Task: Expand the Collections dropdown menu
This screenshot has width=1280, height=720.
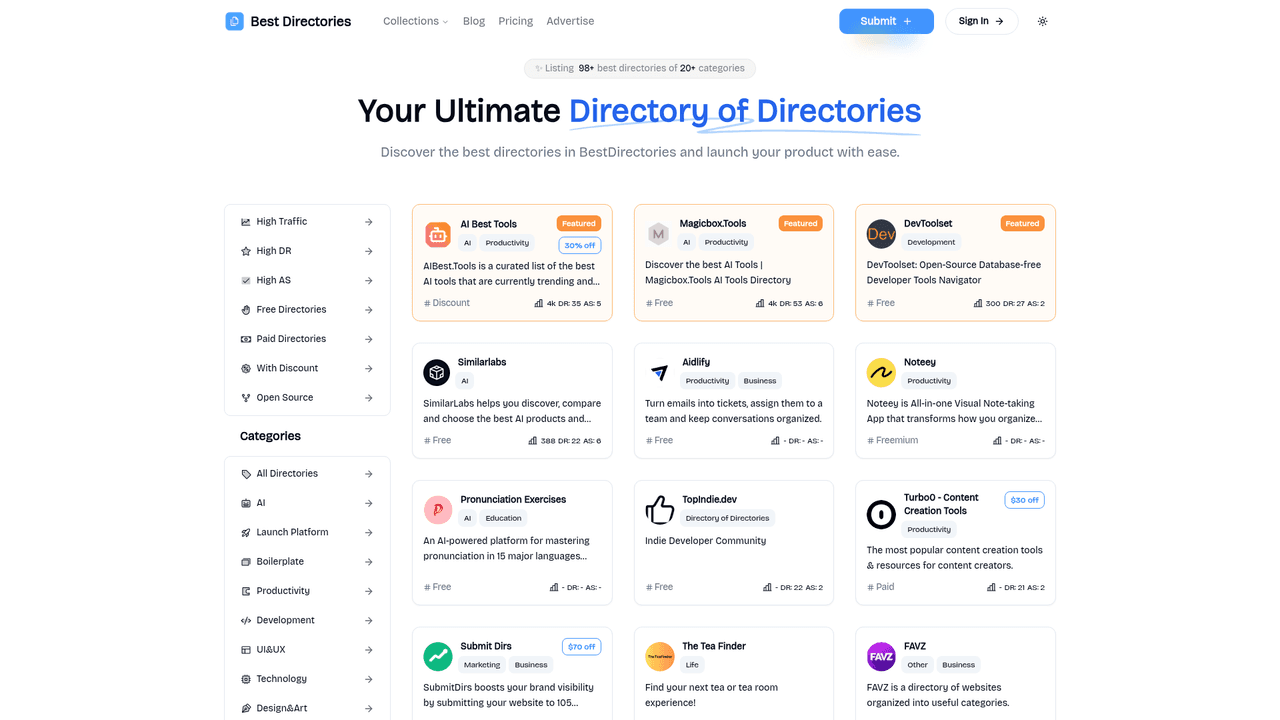Action: tap(415, 21)
